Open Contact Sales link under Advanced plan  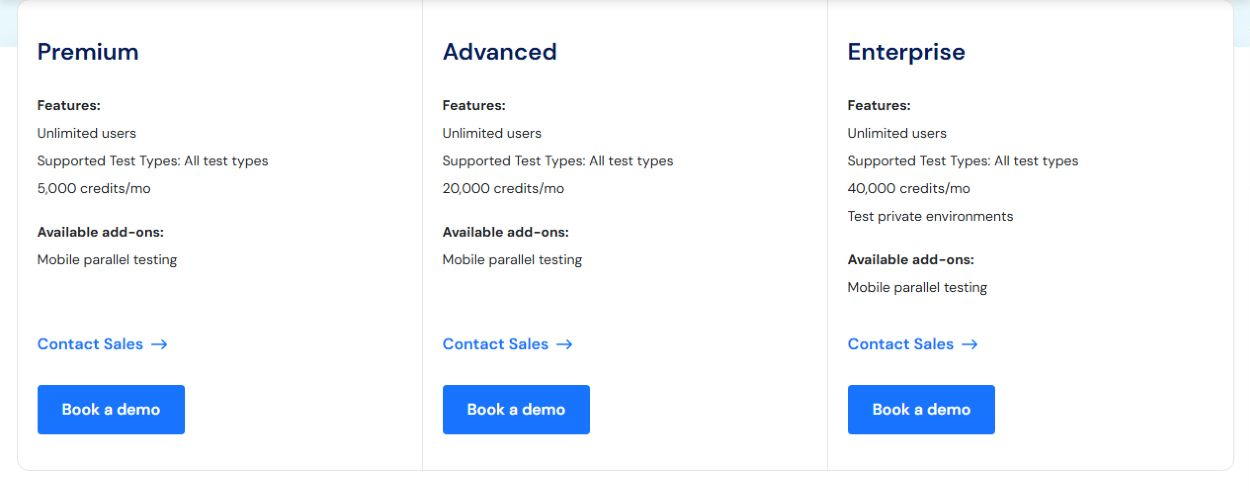coord(507,344)
